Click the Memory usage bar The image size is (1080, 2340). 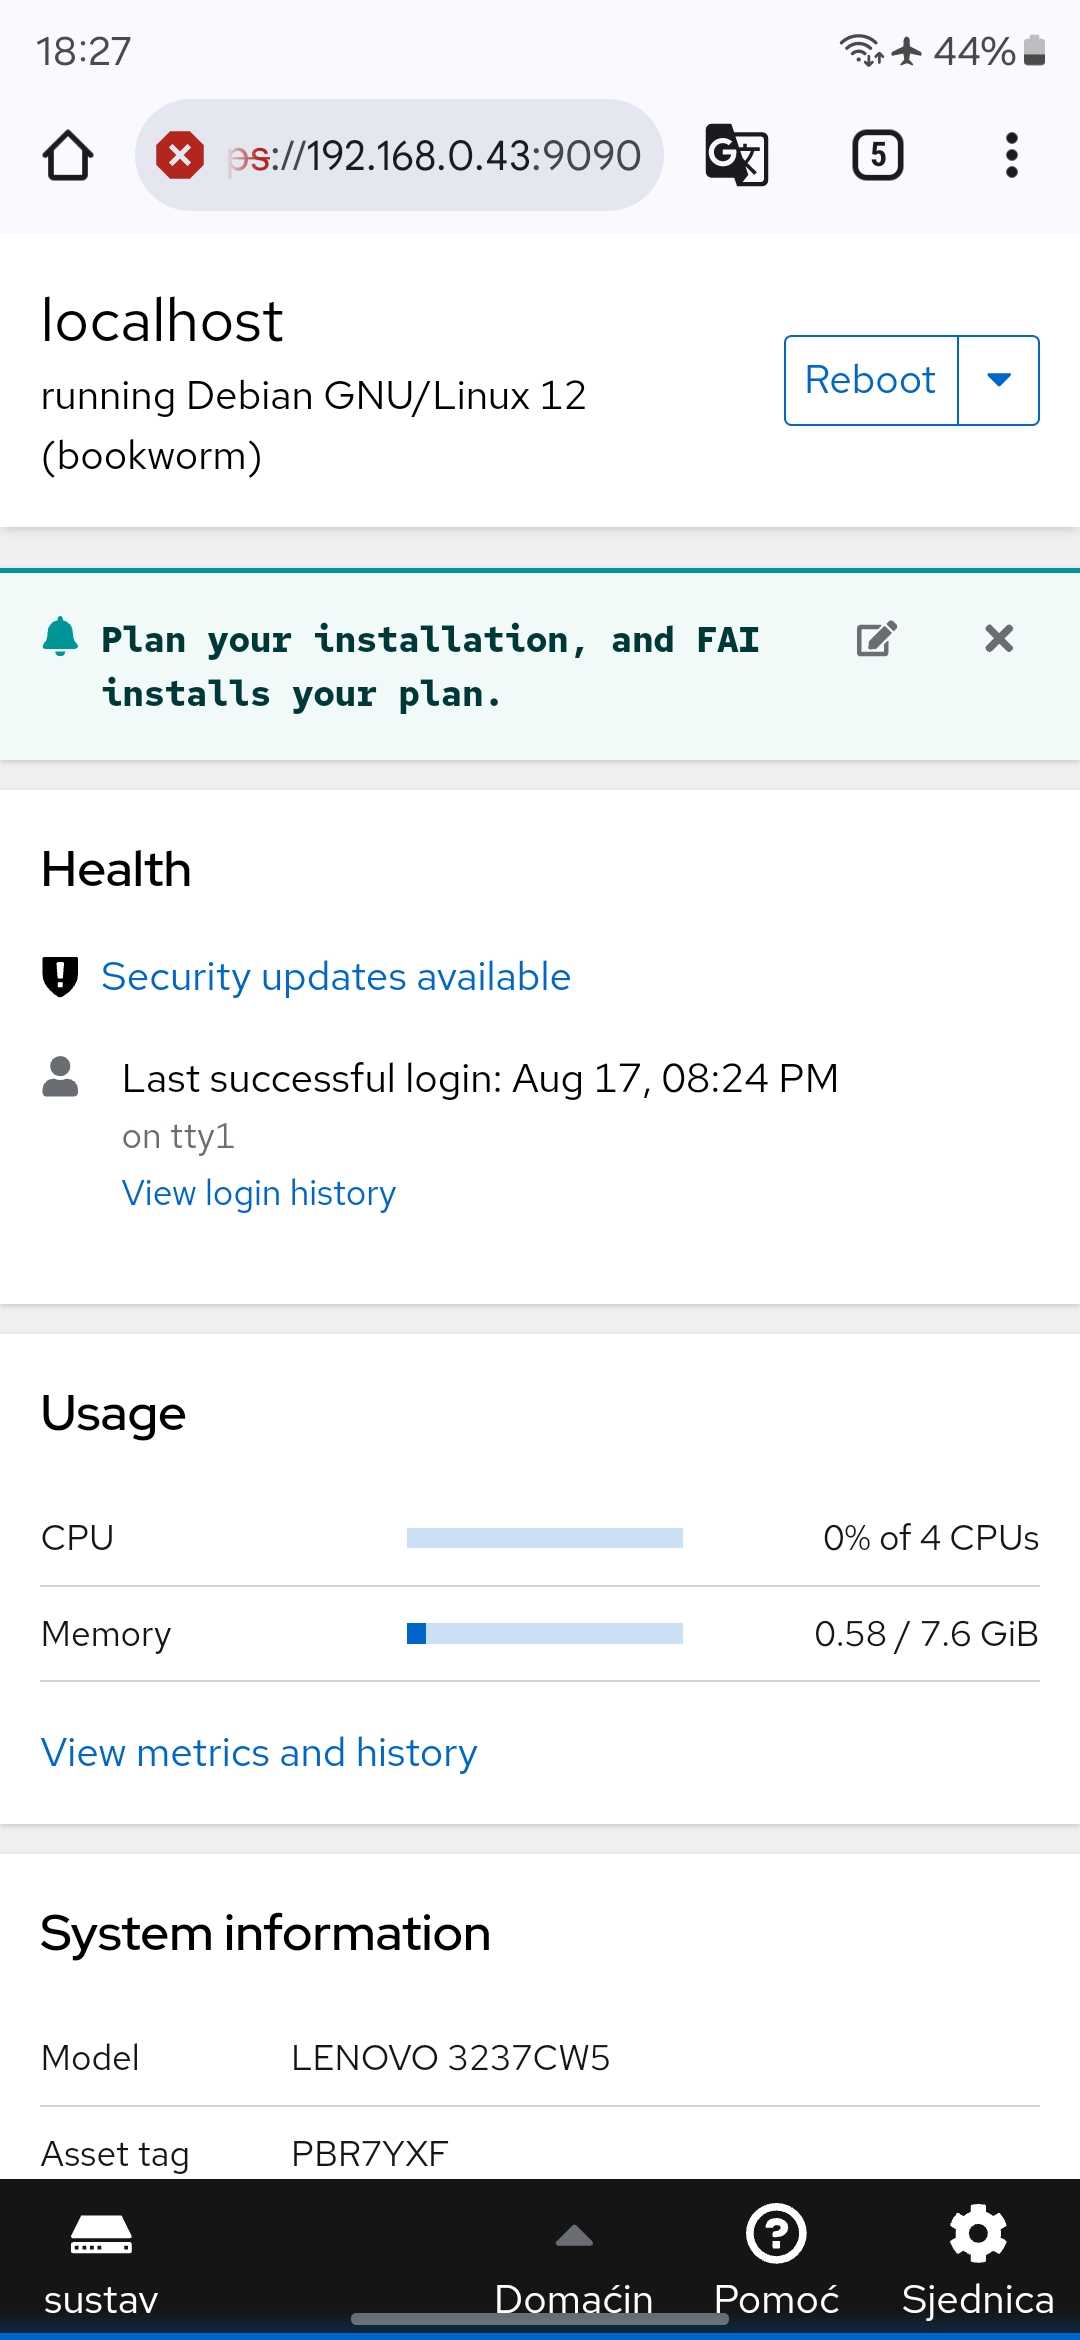tap(545, 1633)
